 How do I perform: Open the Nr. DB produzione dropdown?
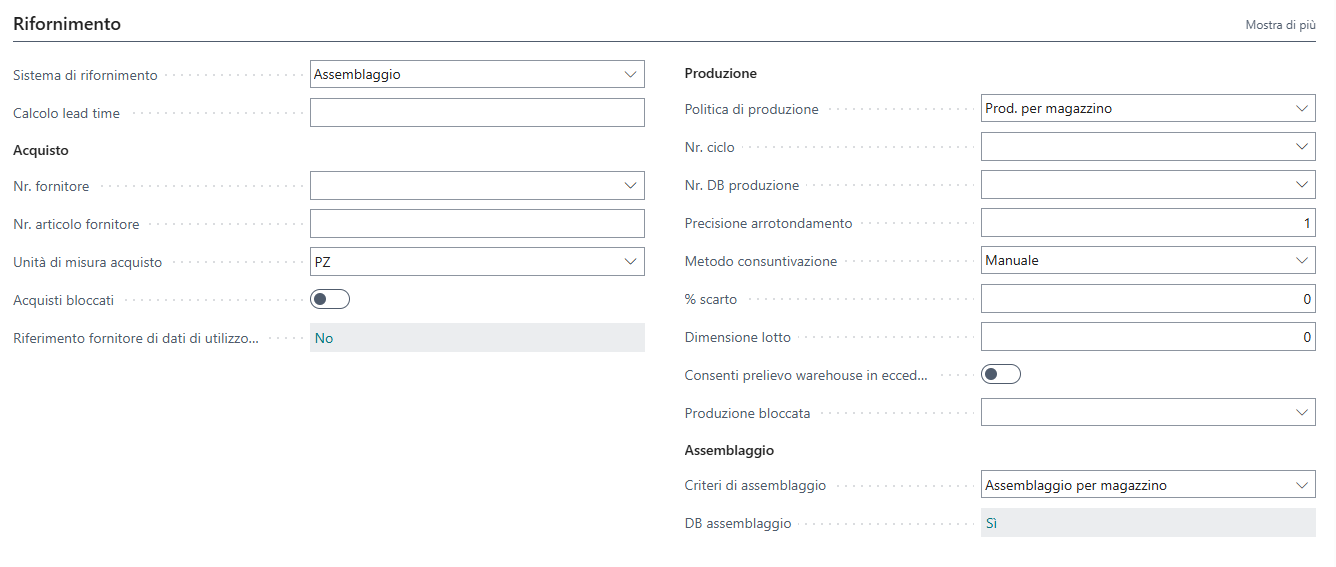click(x=1147, y=185)
